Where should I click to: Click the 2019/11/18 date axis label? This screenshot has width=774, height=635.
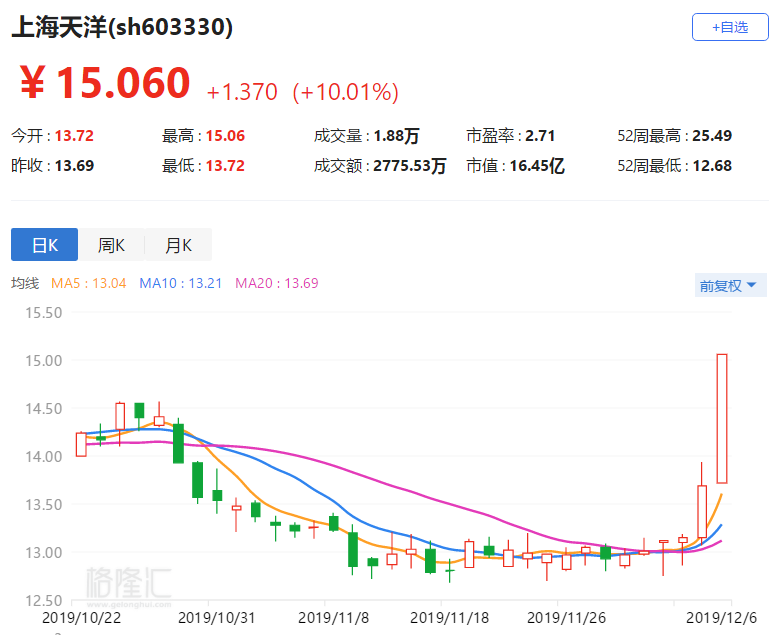pyautogui.click(x=450, y=618)
